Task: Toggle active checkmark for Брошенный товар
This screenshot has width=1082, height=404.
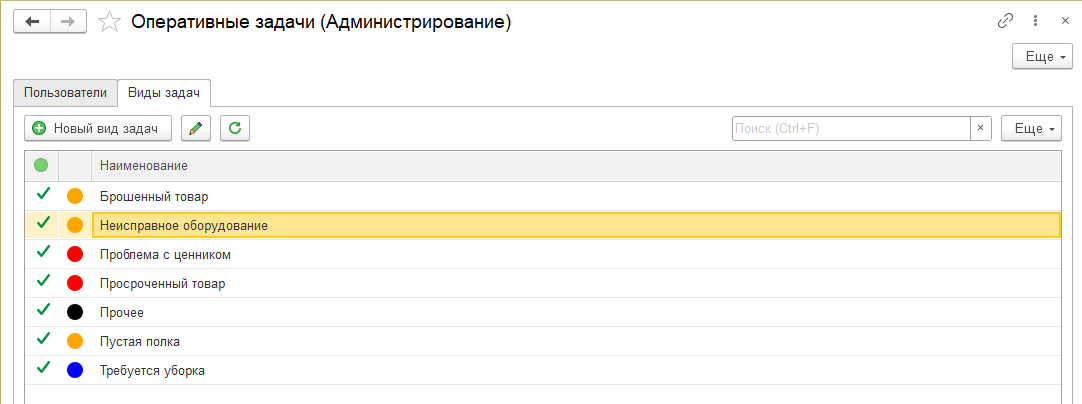Action: click(43, 195)
